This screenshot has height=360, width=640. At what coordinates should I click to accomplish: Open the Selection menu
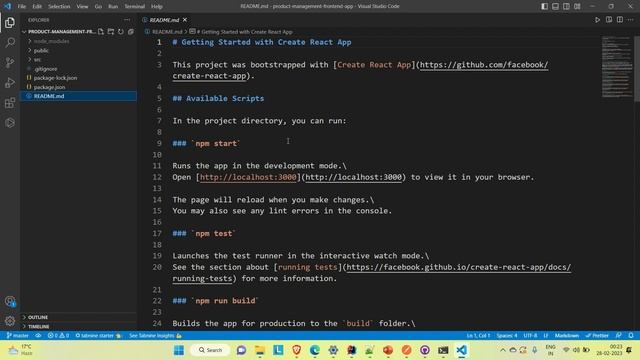pyautogui.click(x=59, y=7)
